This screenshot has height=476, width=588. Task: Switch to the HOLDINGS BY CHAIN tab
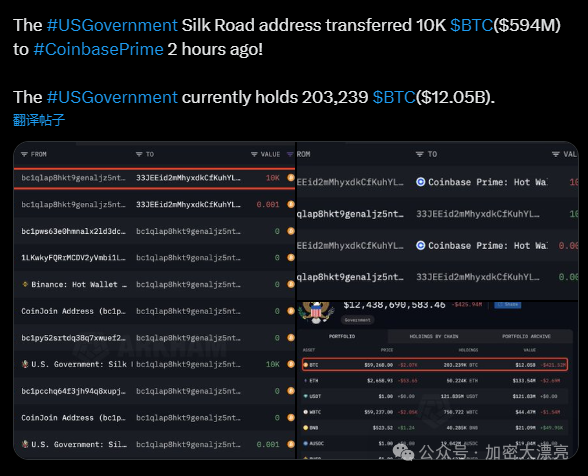tap(434, 336)
